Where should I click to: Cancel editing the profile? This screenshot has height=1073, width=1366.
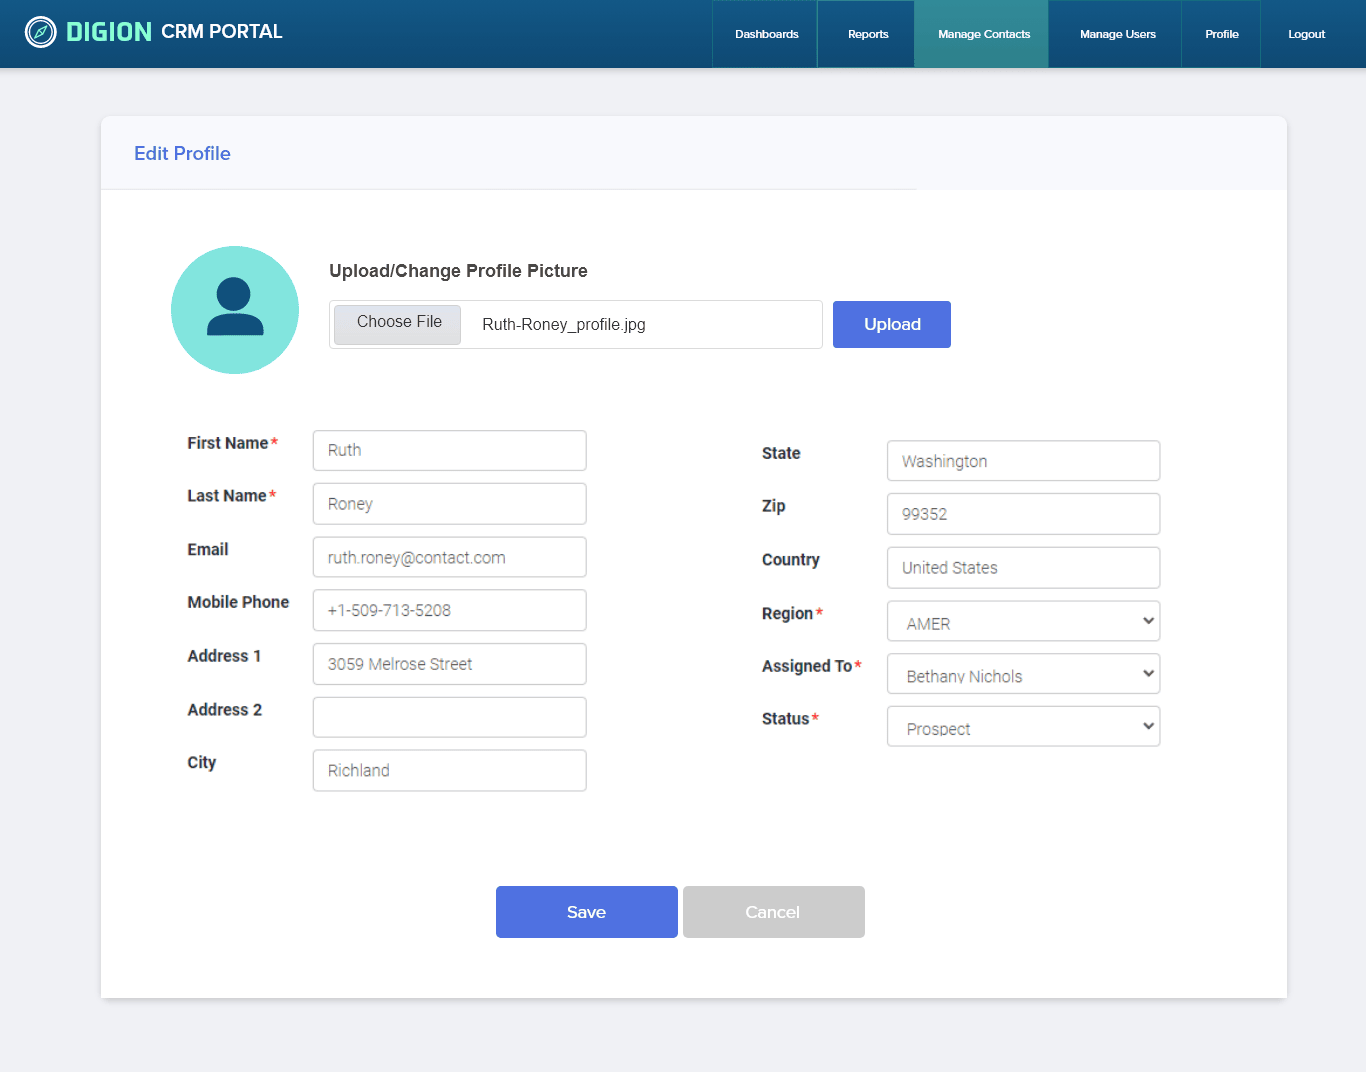[773, 912]
